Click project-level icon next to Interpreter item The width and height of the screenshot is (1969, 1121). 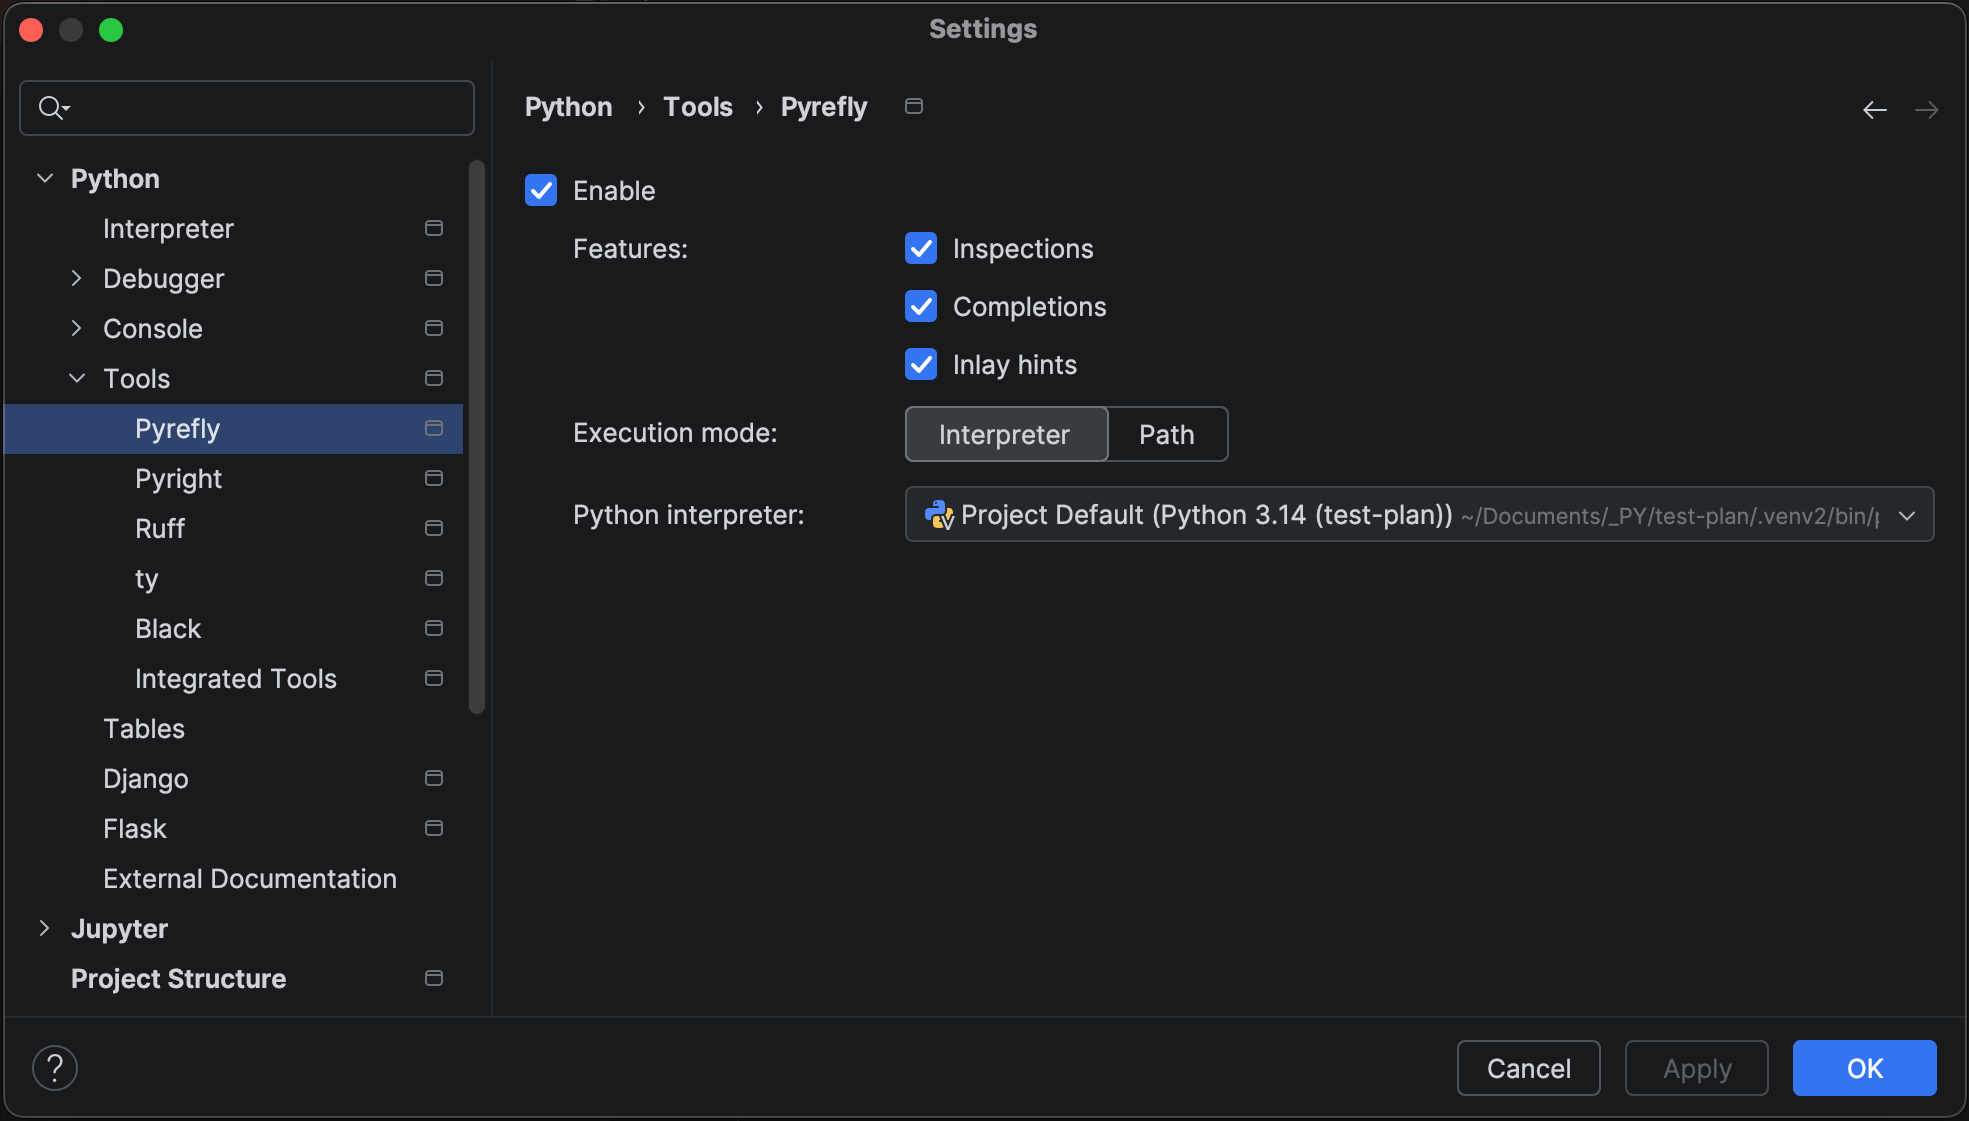(433, 228)
